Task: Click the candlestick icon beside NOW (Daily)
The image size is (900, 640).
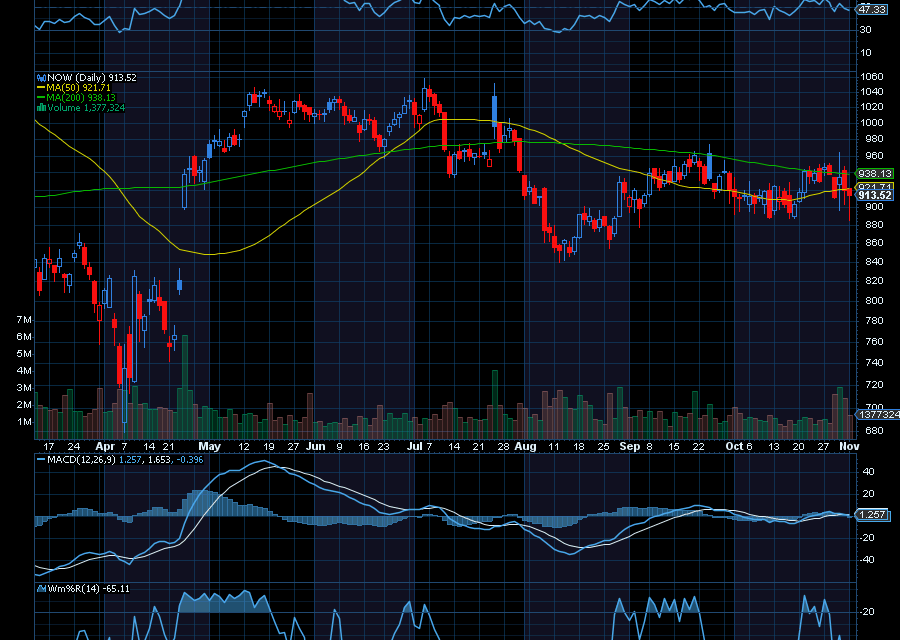Action: (41, 77)
